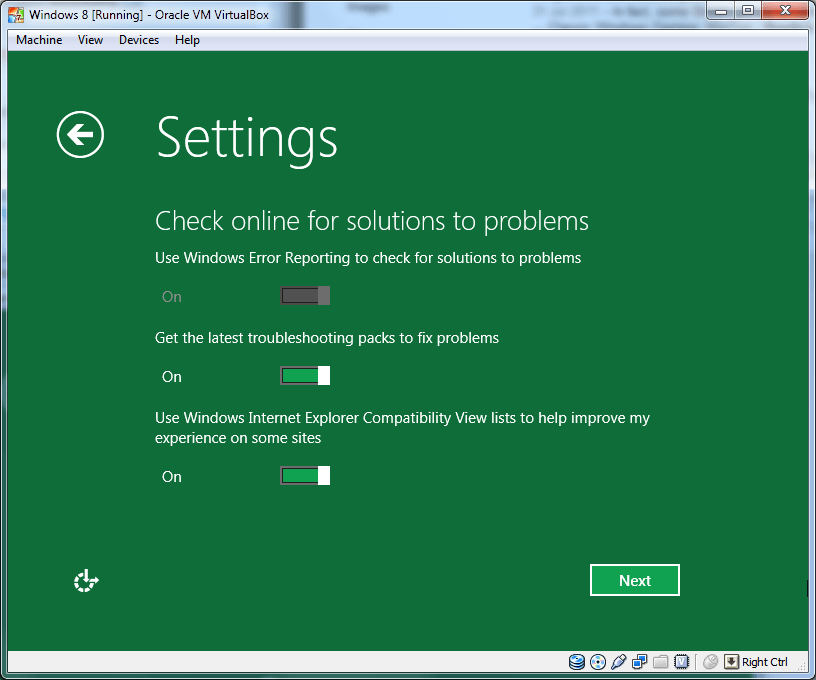Toggle the Compatibility View lists switch

pyautogui.click(x=305, y=476)
